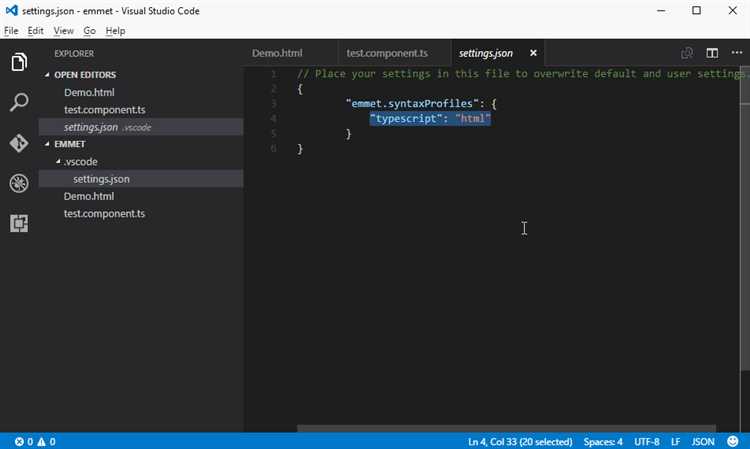Click the split editor icon
The width and height of the screenshot is (750, 449).
[712, 53]
